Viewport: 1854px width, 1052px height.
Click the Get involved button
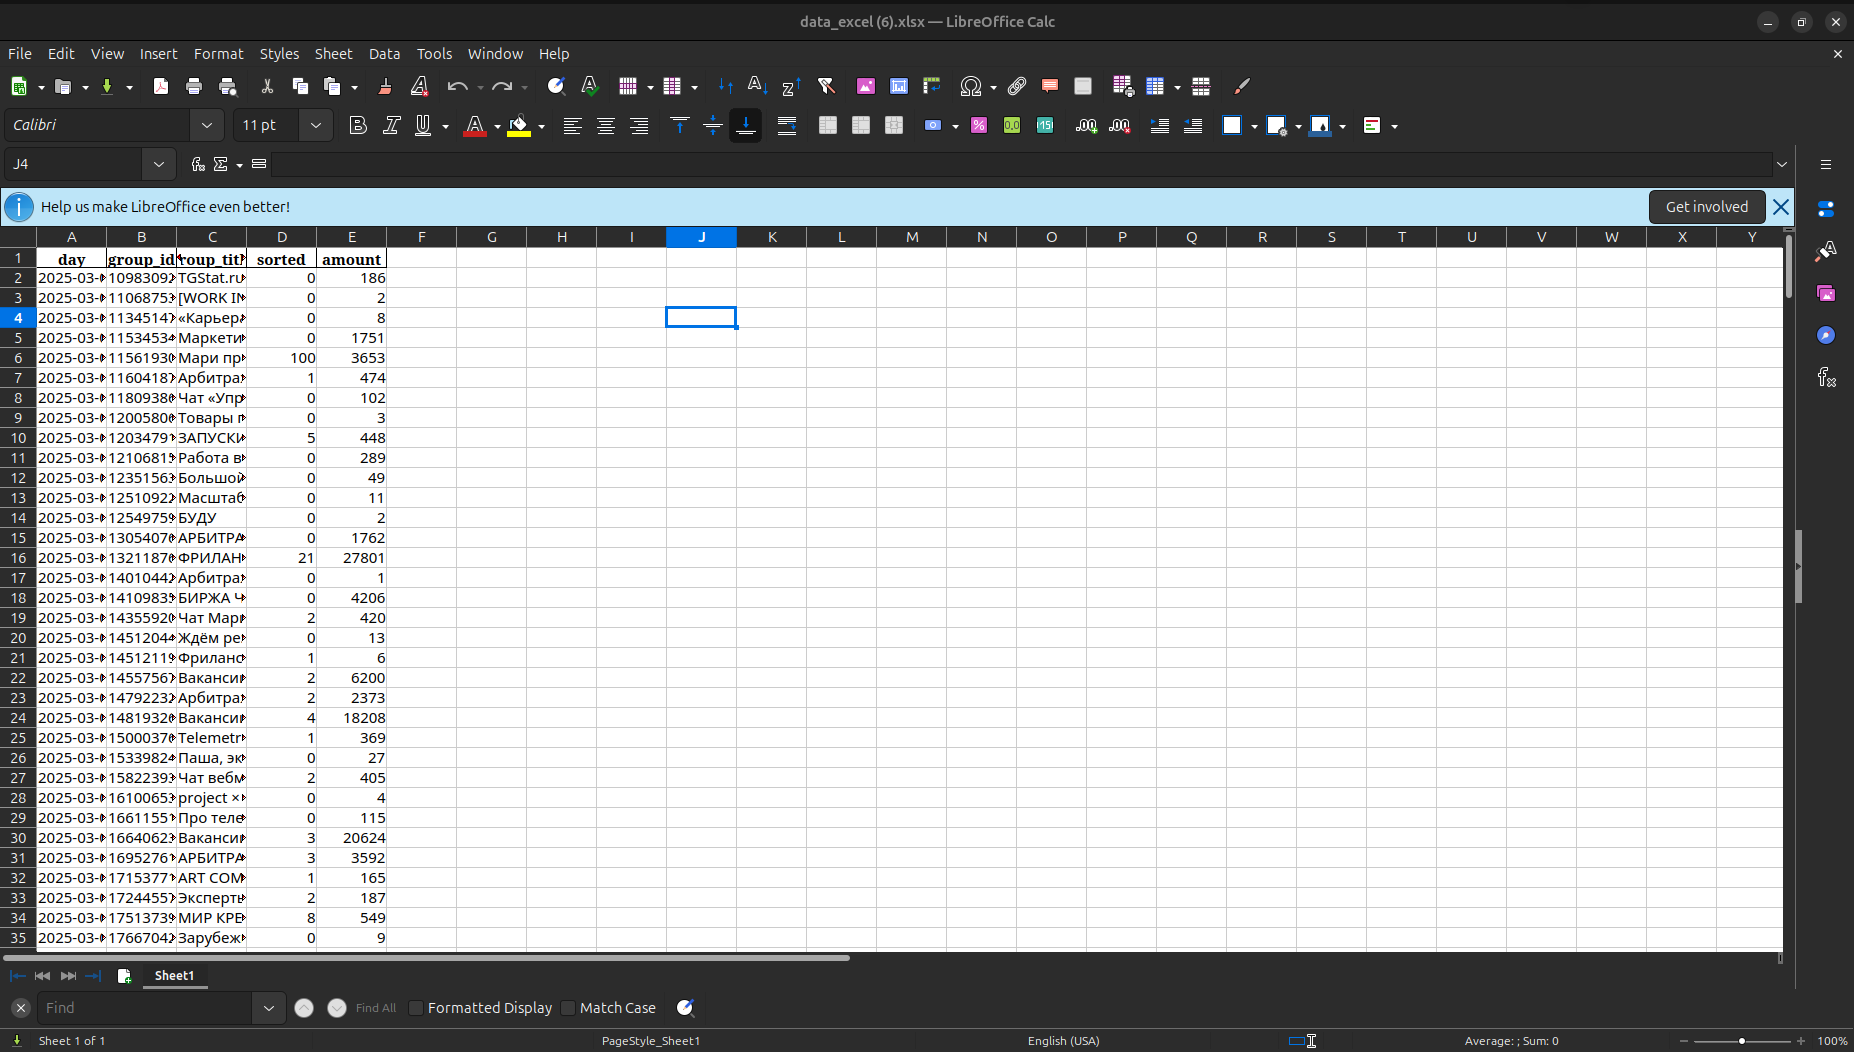(1706, 207)
